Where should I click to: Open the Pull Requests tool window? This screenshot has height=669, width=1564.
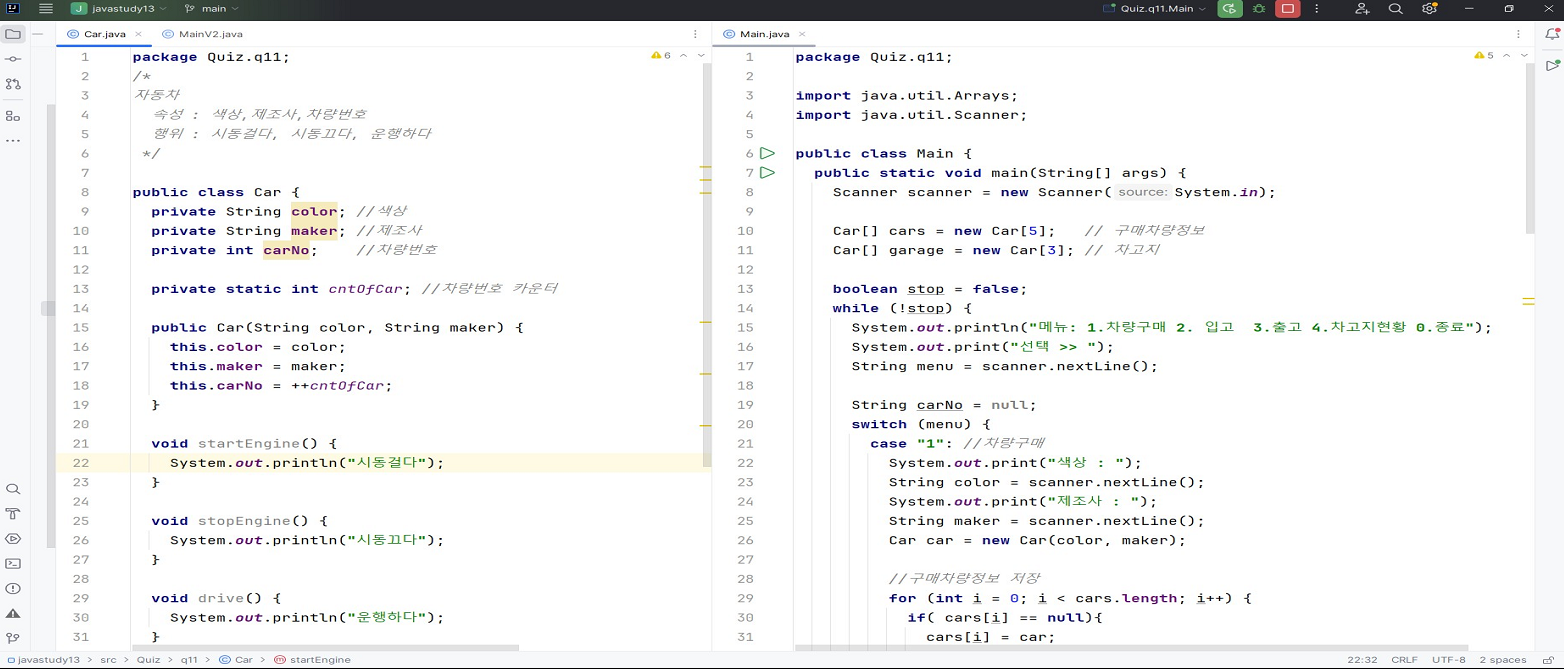coord(13,84)
